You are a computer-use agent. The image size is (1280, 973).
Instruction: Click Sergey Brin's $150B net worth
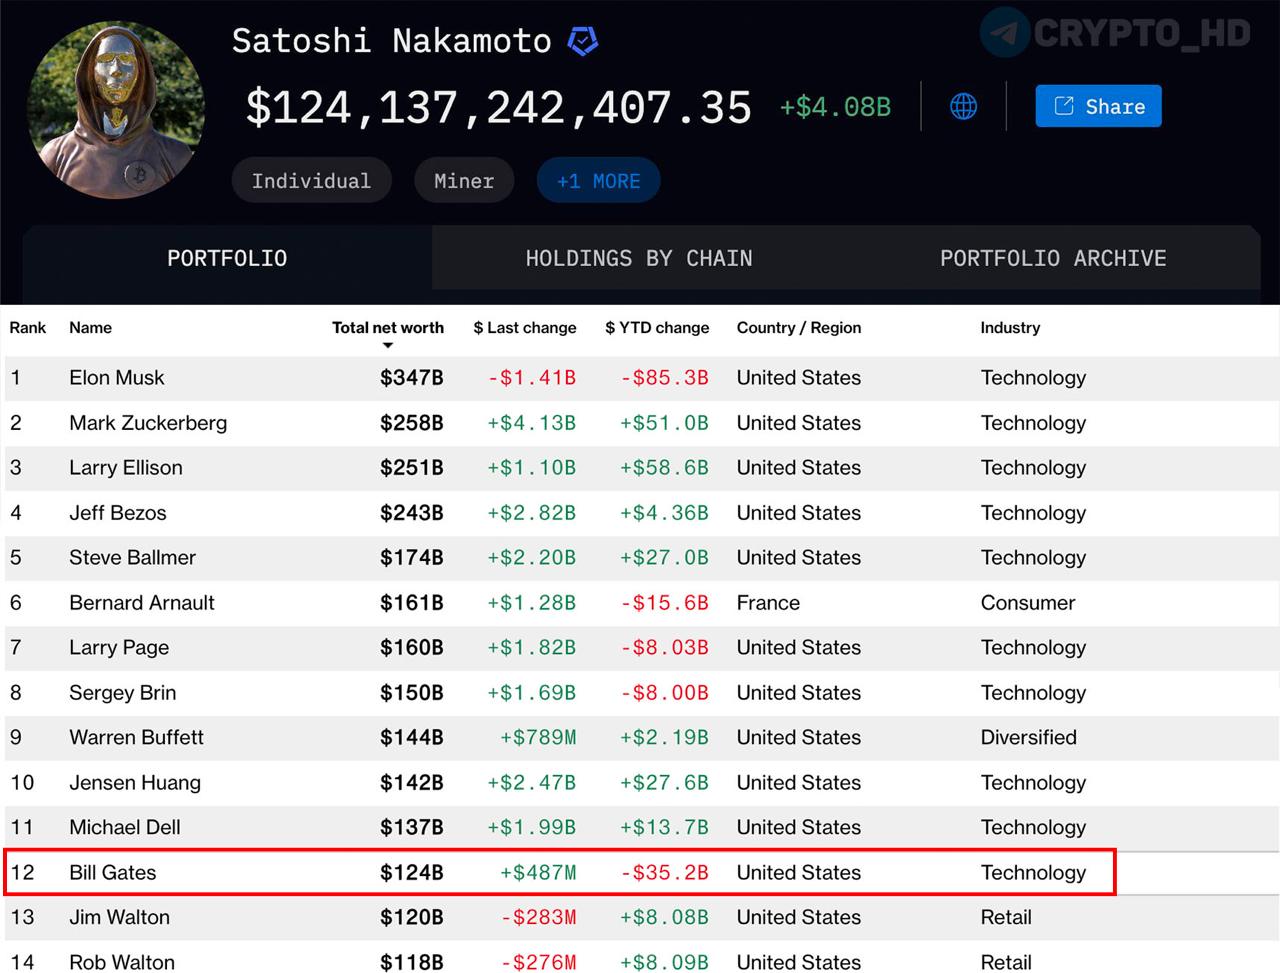412,693
